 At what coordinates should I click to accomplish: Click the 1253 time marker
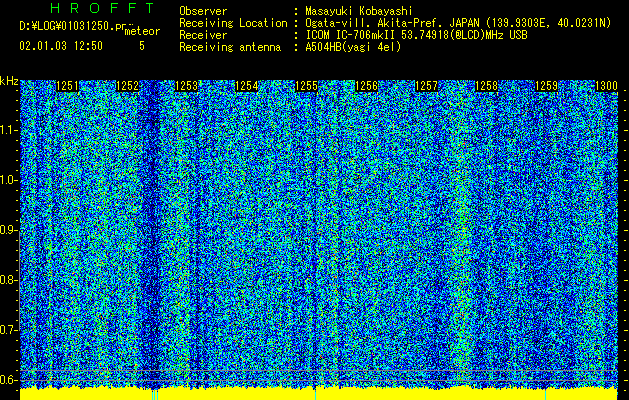coord(187,86)
